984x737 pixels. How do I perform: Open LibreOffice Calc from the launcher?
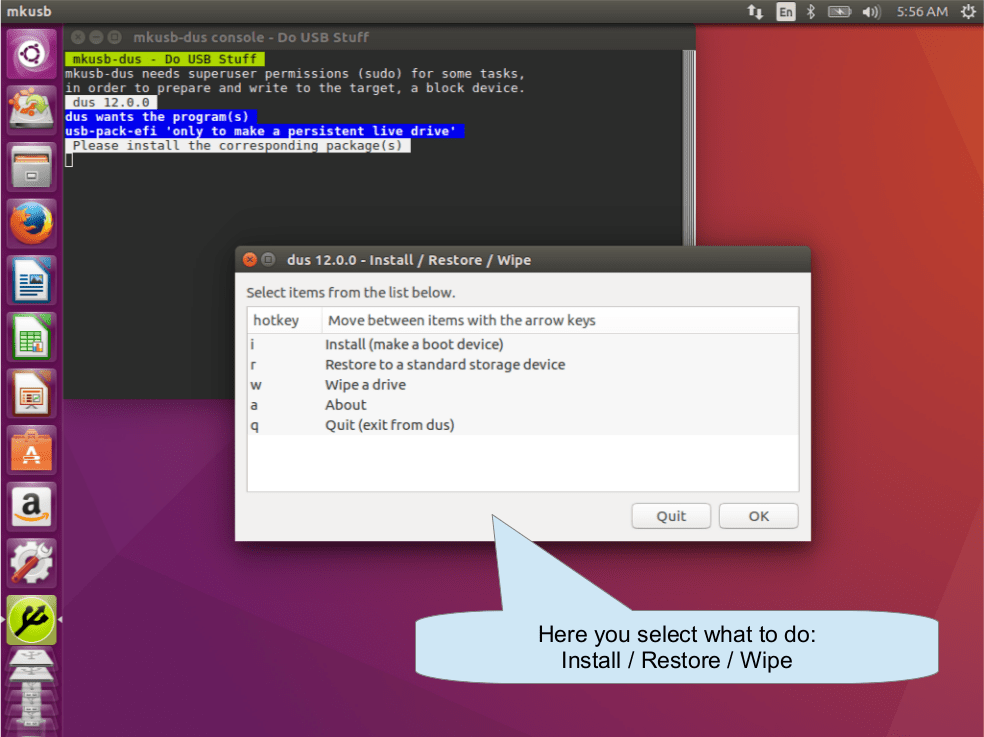click(31, 336)
